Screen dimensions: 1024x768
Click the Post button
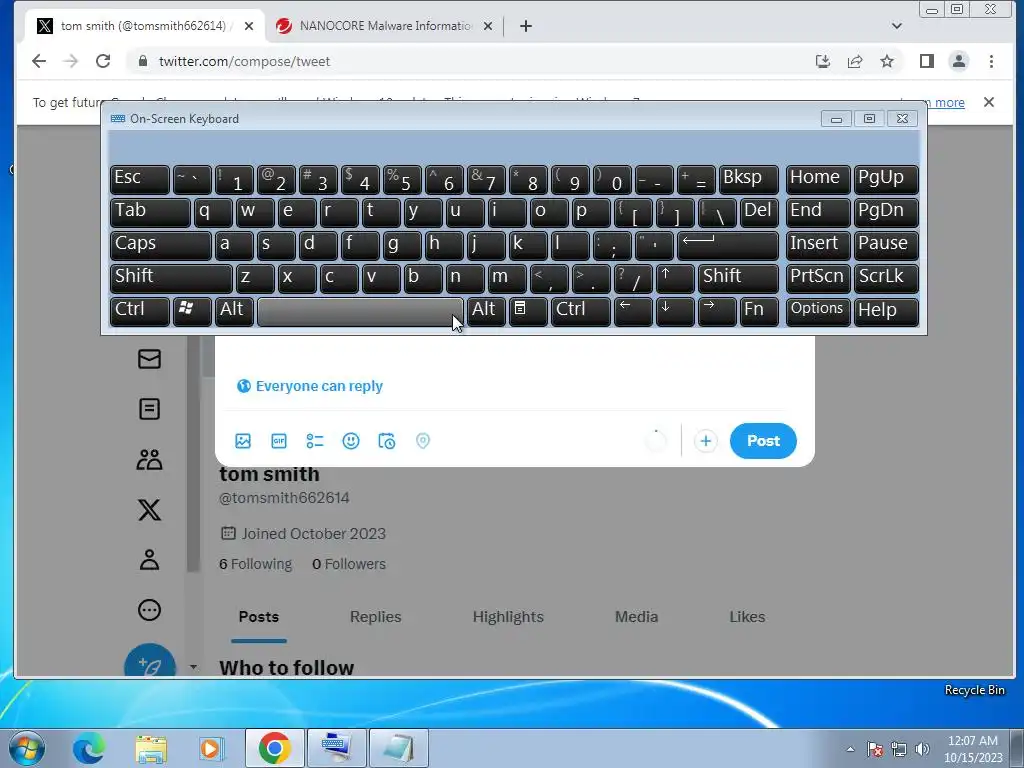(763, 441)
